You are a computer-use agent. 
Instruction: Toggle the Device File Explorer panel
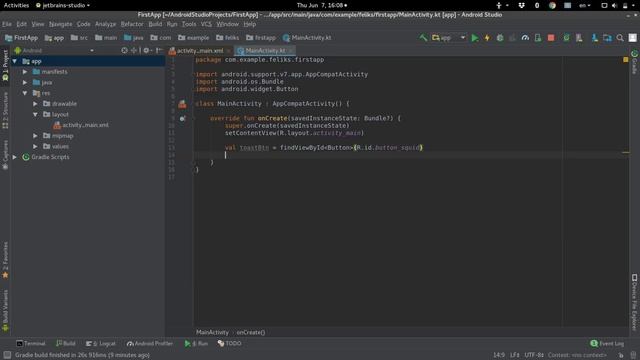click(634, 302)
